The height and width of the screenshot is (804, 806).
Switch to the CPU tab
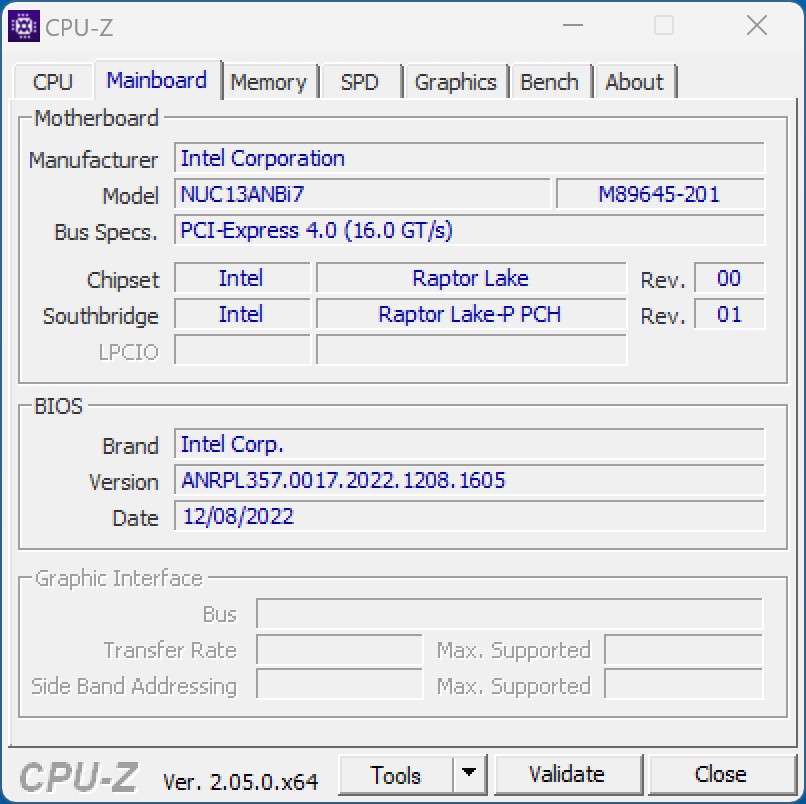[53, 82]
